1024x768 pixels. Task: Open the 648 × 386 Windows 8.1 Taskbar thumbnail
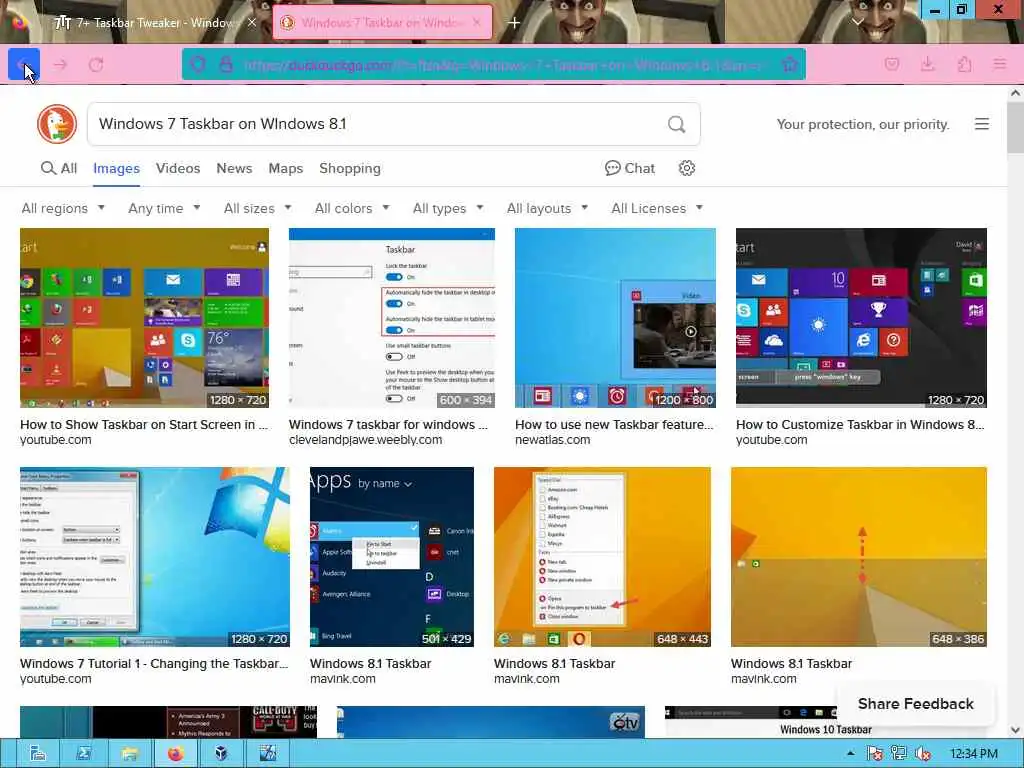coord(859,556)
